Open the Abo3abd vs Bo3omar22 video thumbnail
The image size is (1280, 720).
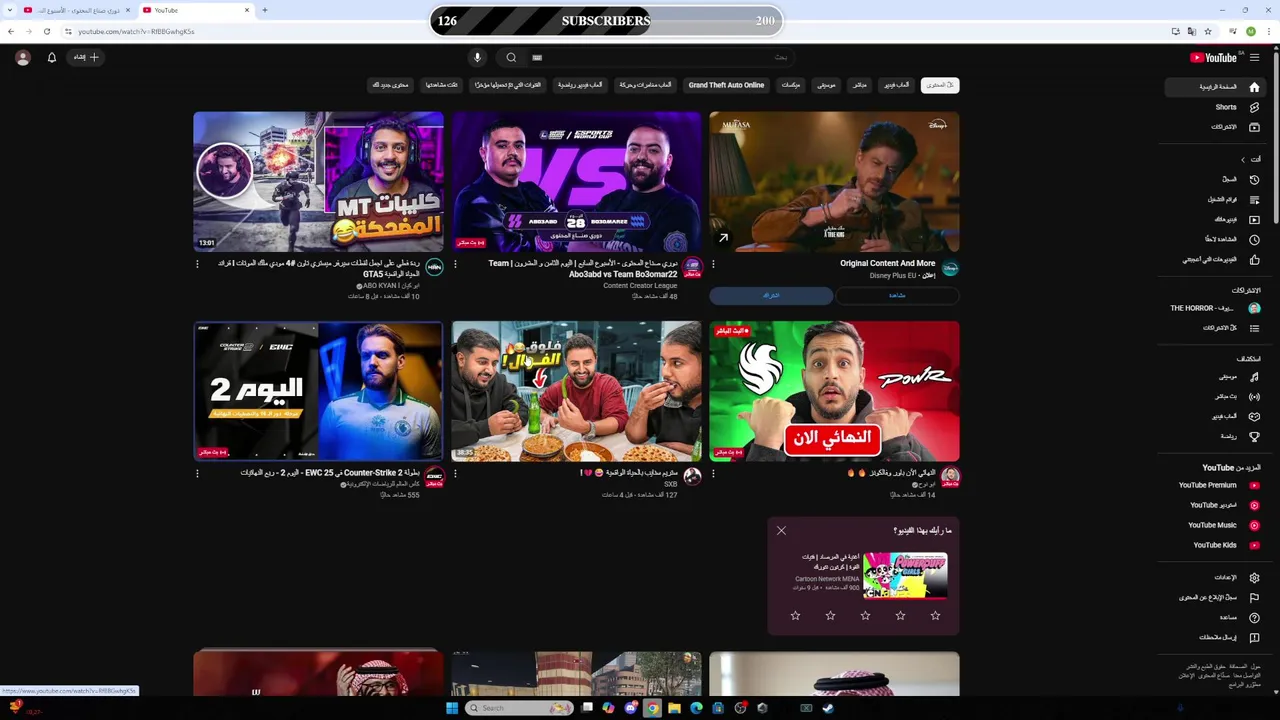click(576, 182)
